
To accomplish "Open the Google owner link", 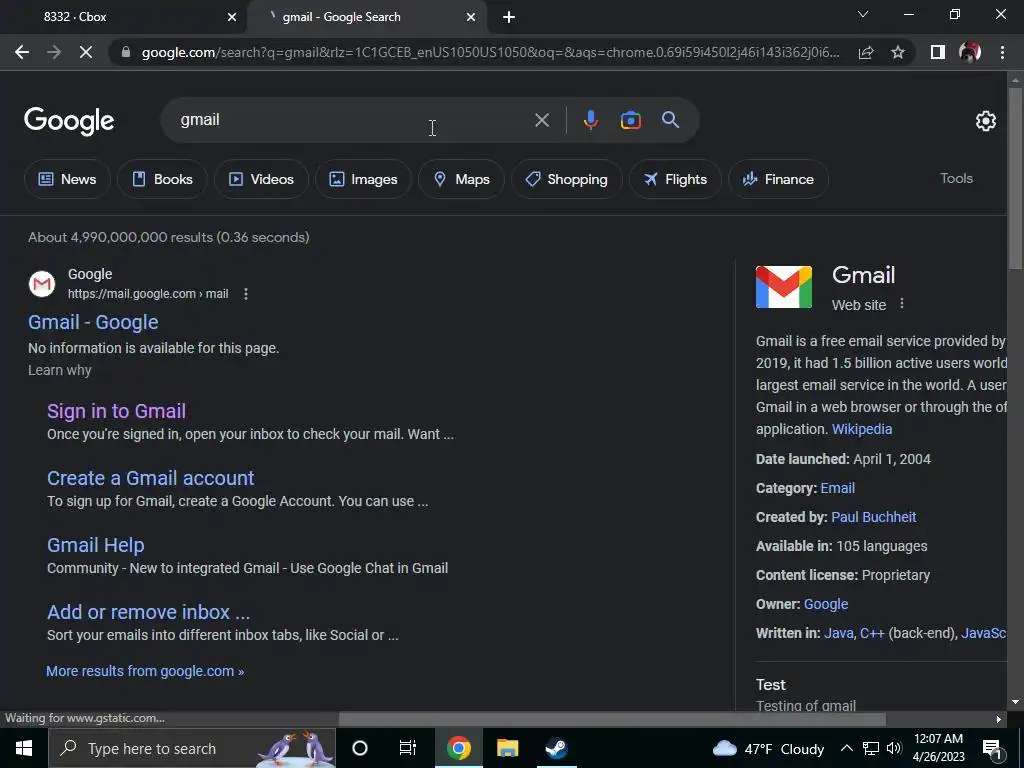I will [825, 604].
